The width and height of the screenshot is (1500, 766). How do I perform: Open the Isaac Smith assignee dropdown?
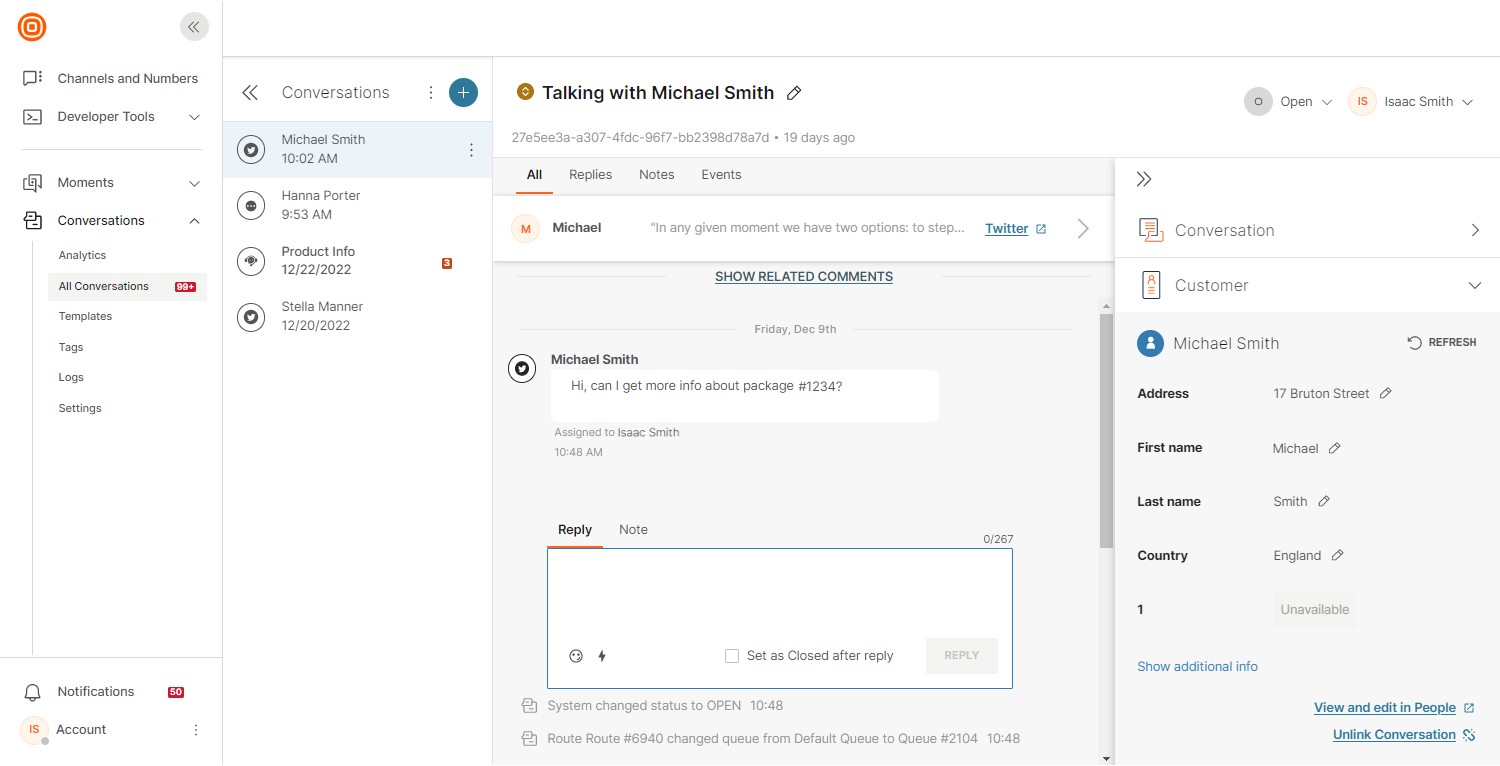coord(1412,101)
